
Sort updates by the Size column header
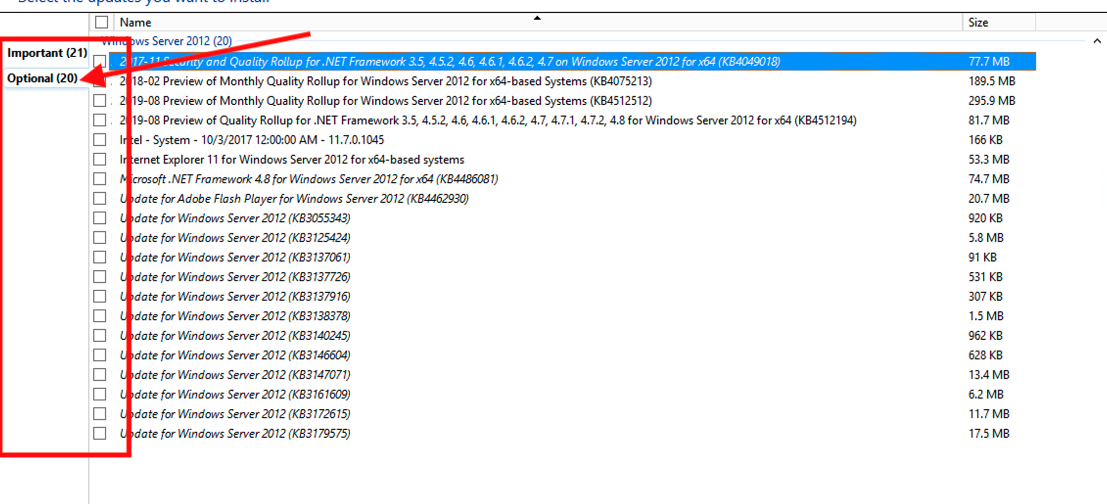tap(979, 23)
